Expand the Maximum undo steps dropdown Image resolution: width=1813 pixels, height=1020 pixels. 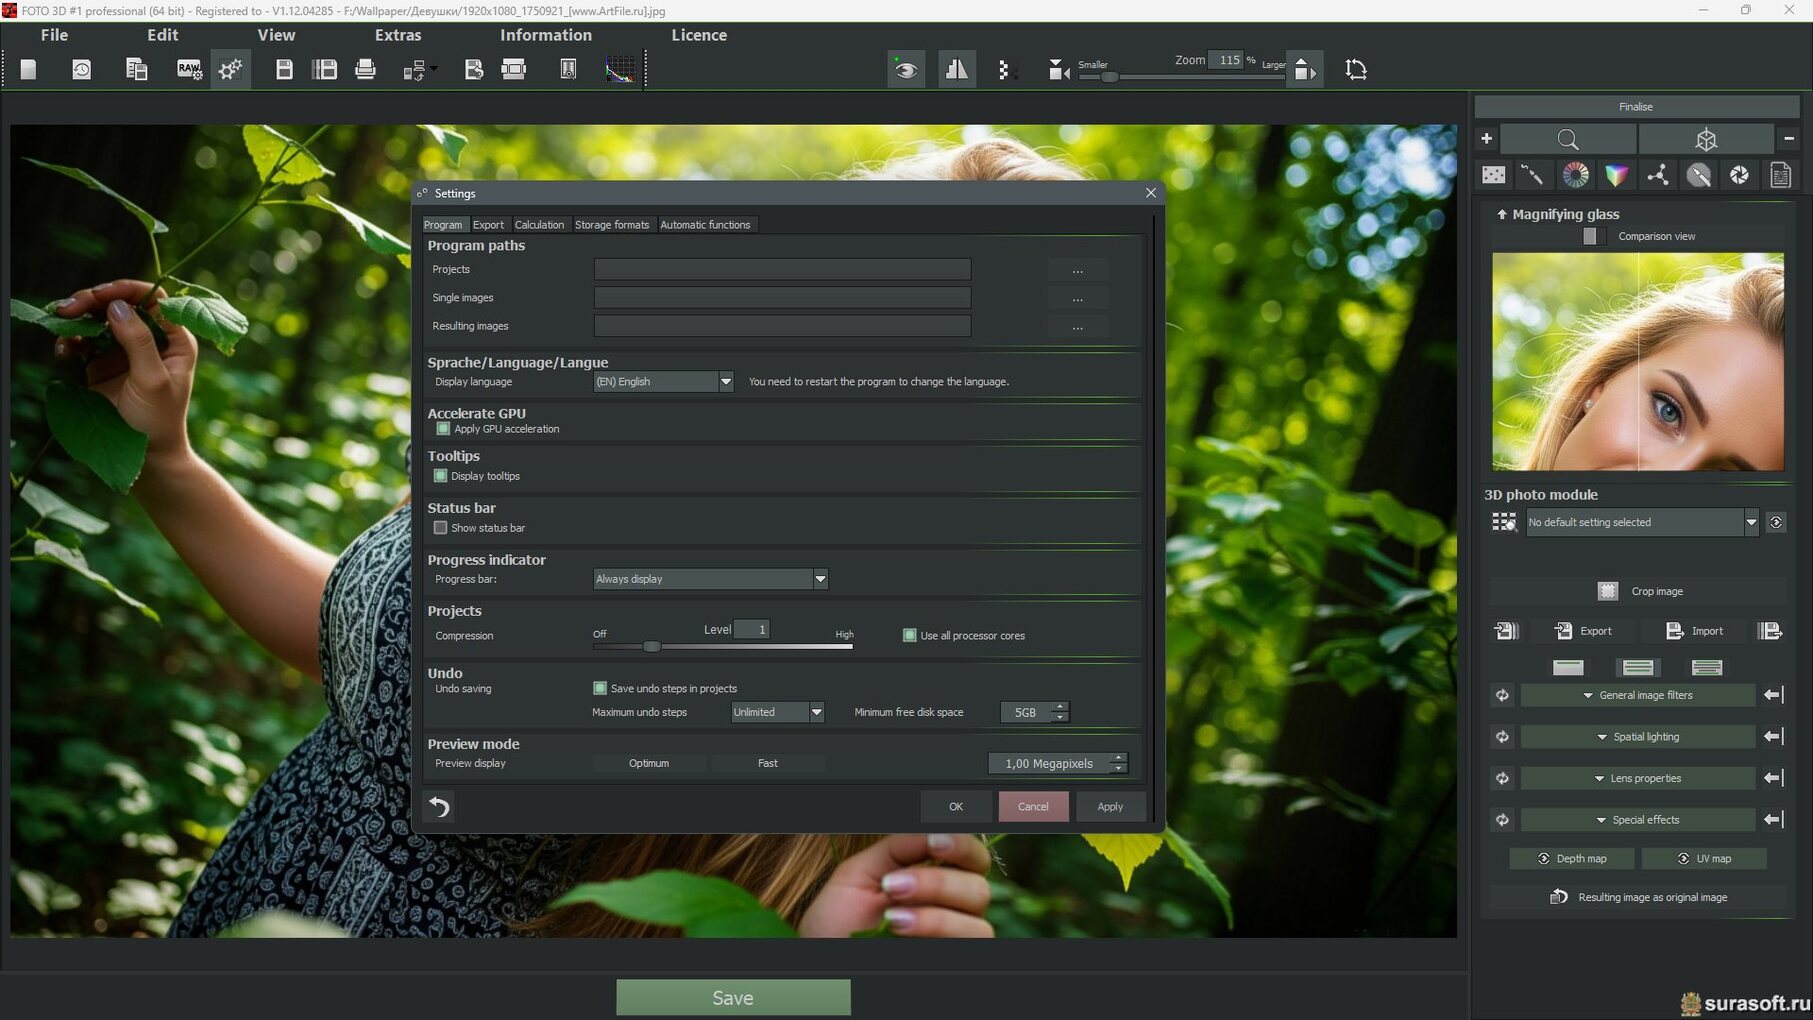[816, 712]
